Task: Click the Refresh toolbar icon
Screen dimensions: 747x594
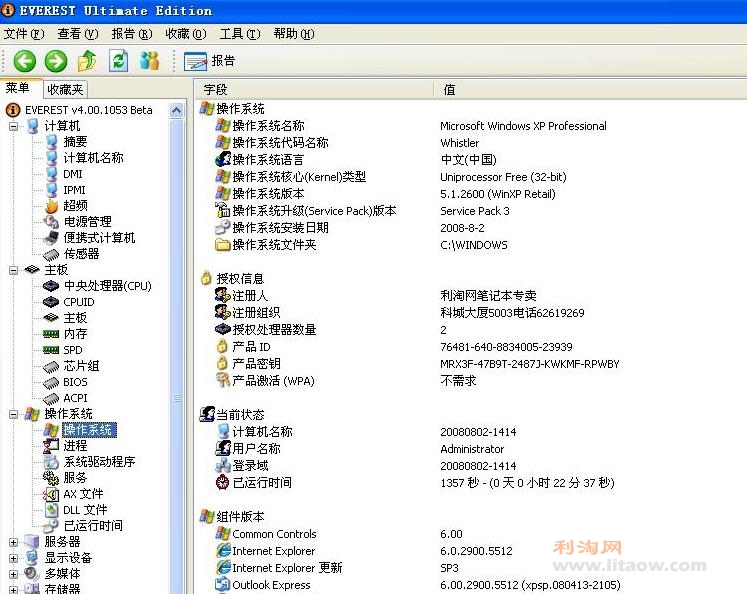Action: click(118, 61)
